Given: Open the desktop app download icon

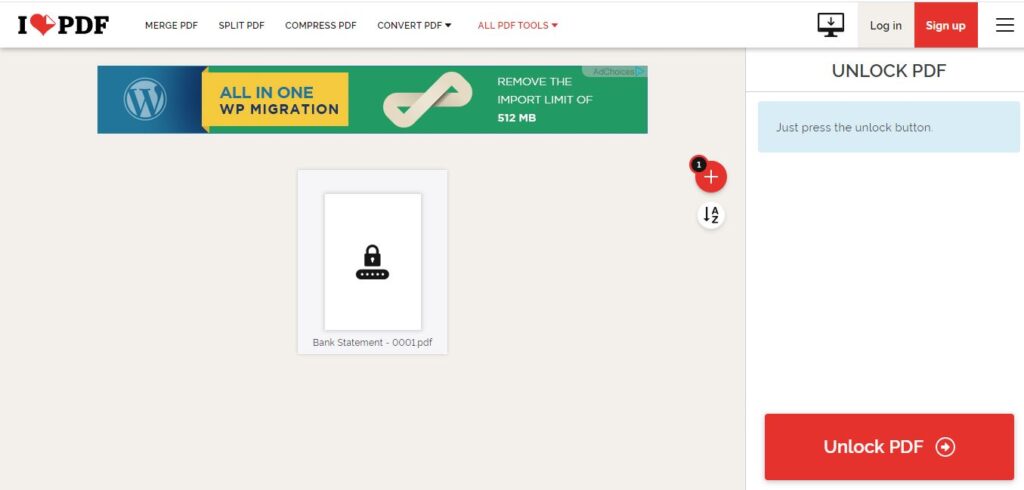Looking at the screenshot, I should click(830, 25).
